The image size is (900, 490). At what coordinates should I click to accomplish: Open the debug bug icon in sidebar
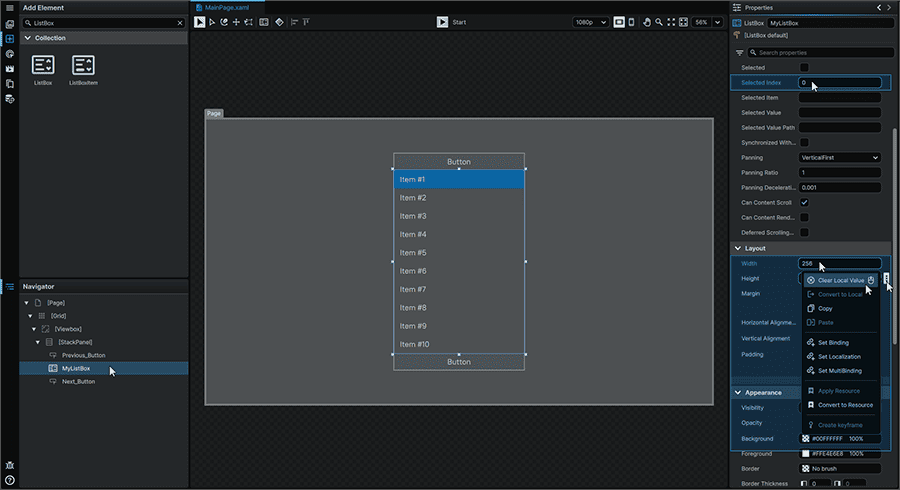click(9, 465)
